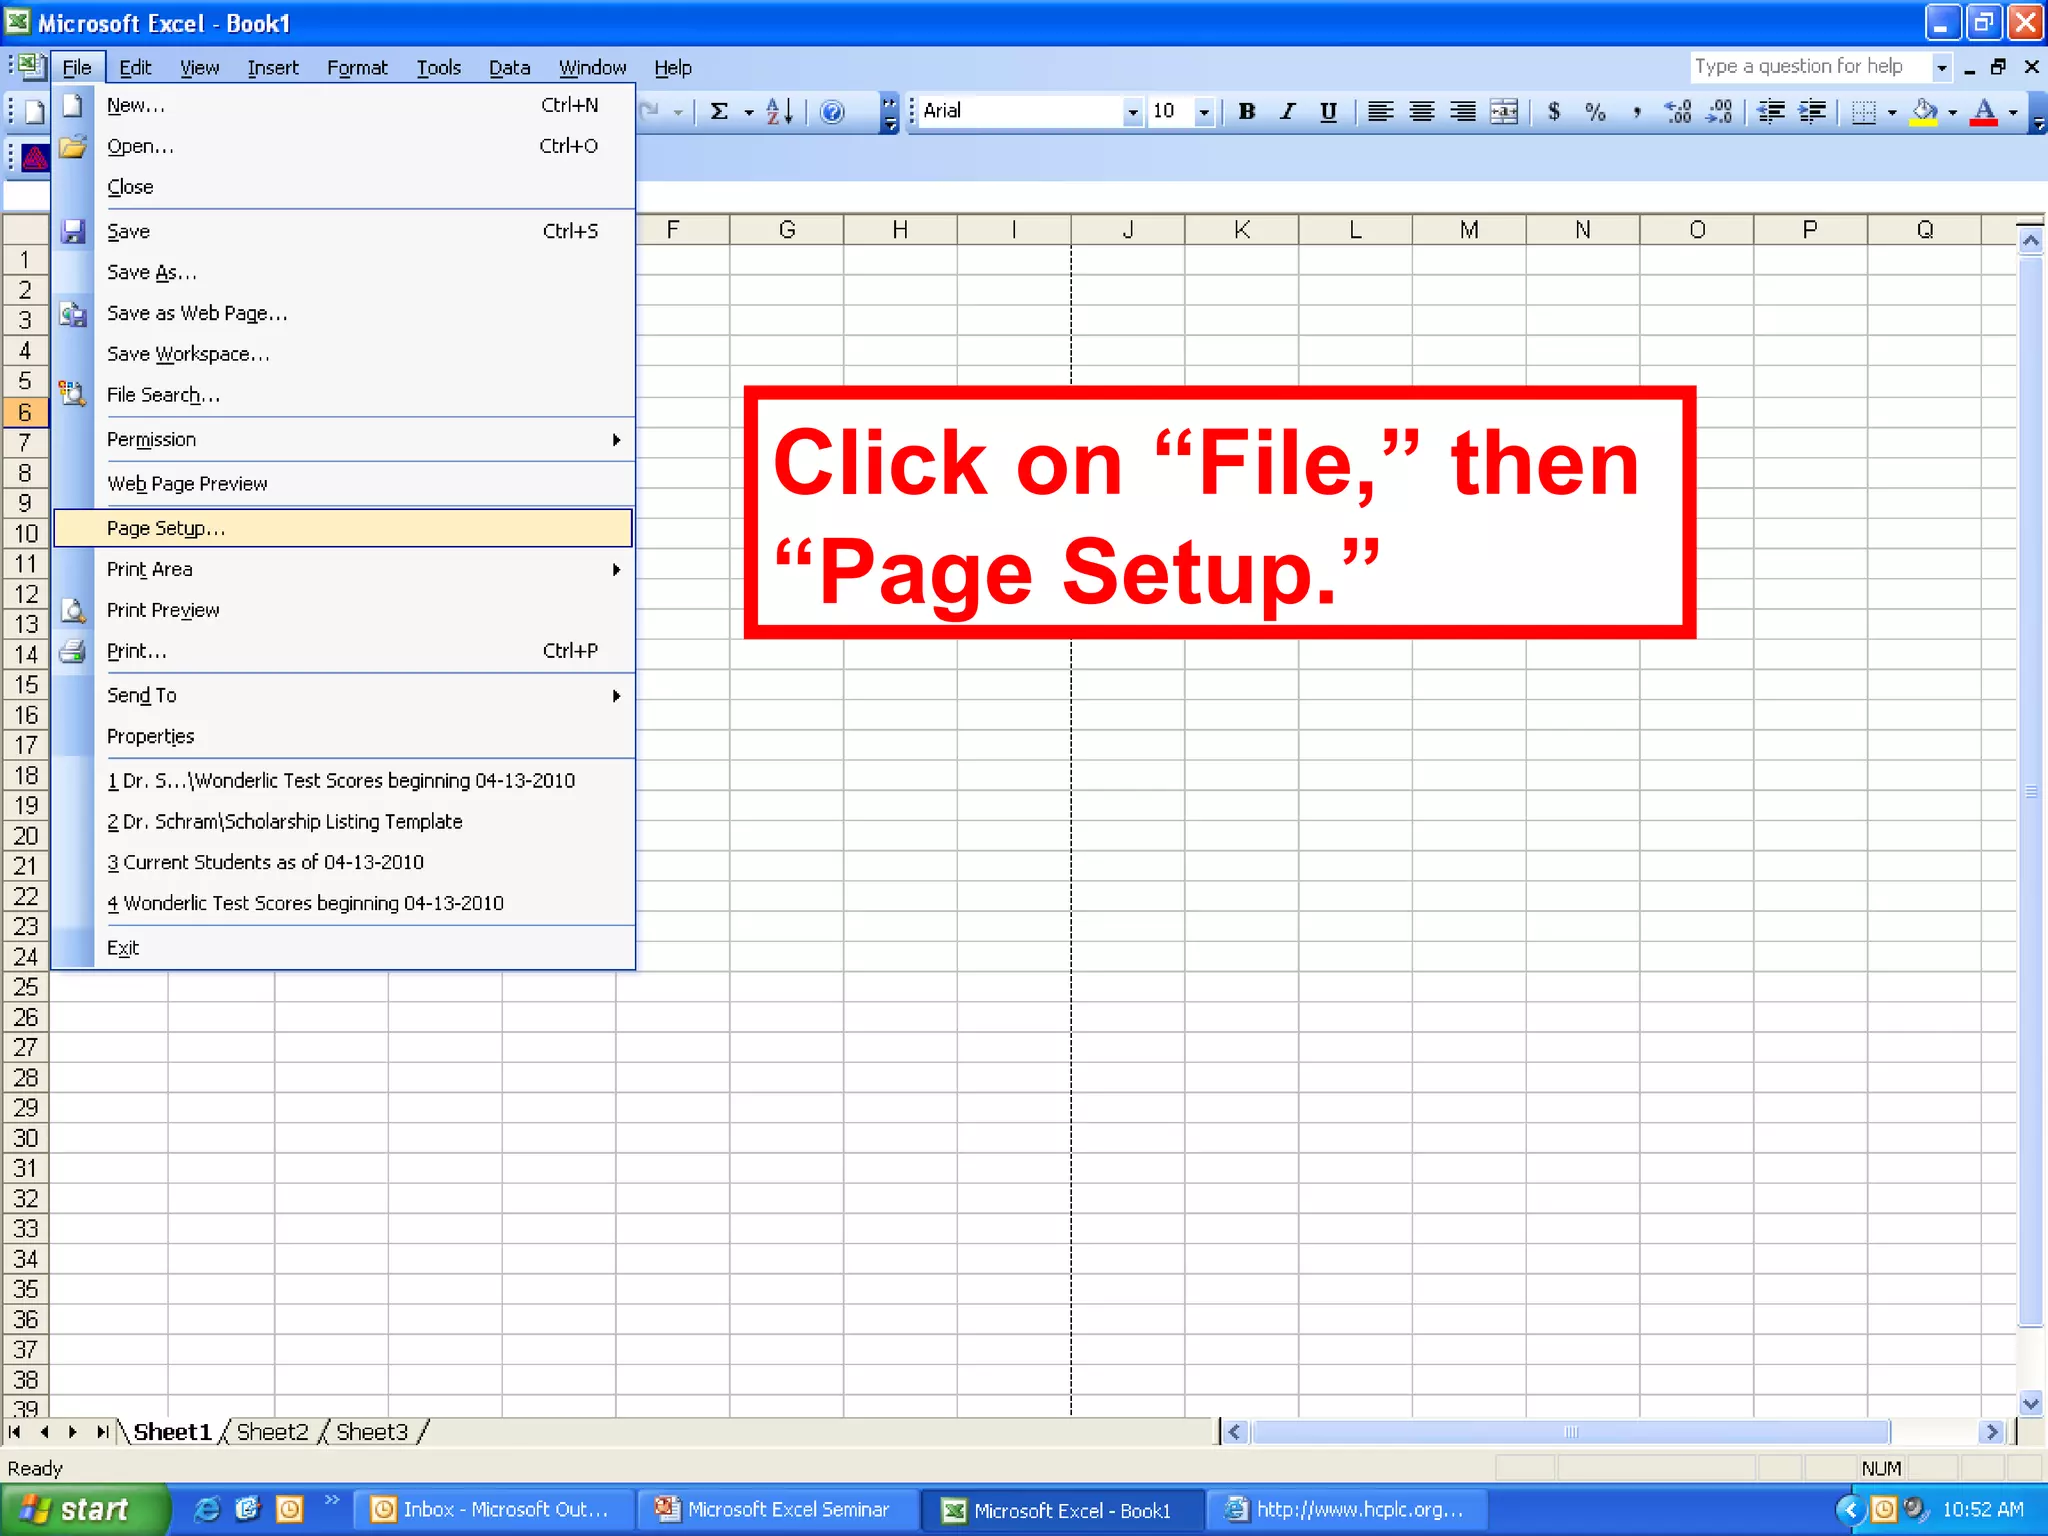Image resolution: width=2048 pixels, height=1536 pixels.
Task: Click Web Page Preview entry
Action: pyautogui.click(x=343, y=484)
